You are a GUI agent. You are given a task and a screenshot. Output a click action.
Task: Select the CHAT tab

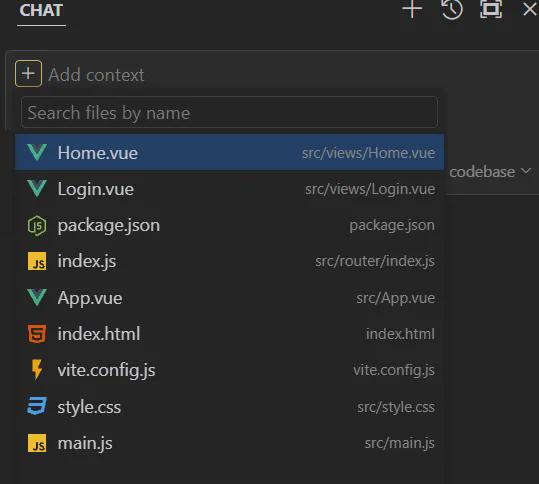[x=41, y=10]
